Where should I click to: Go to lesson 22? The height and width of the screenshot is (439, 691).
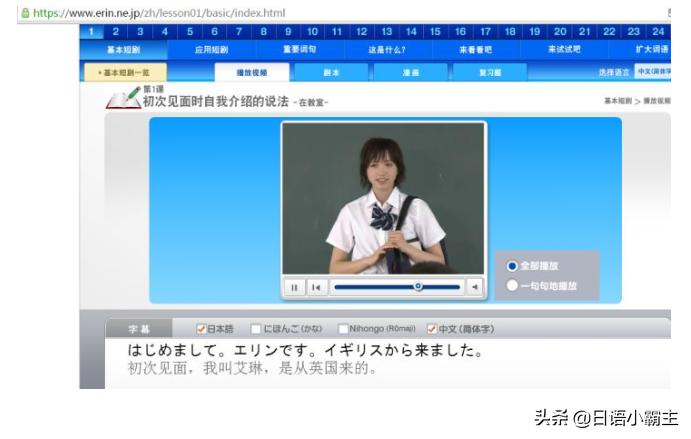[x=609, y=32]
